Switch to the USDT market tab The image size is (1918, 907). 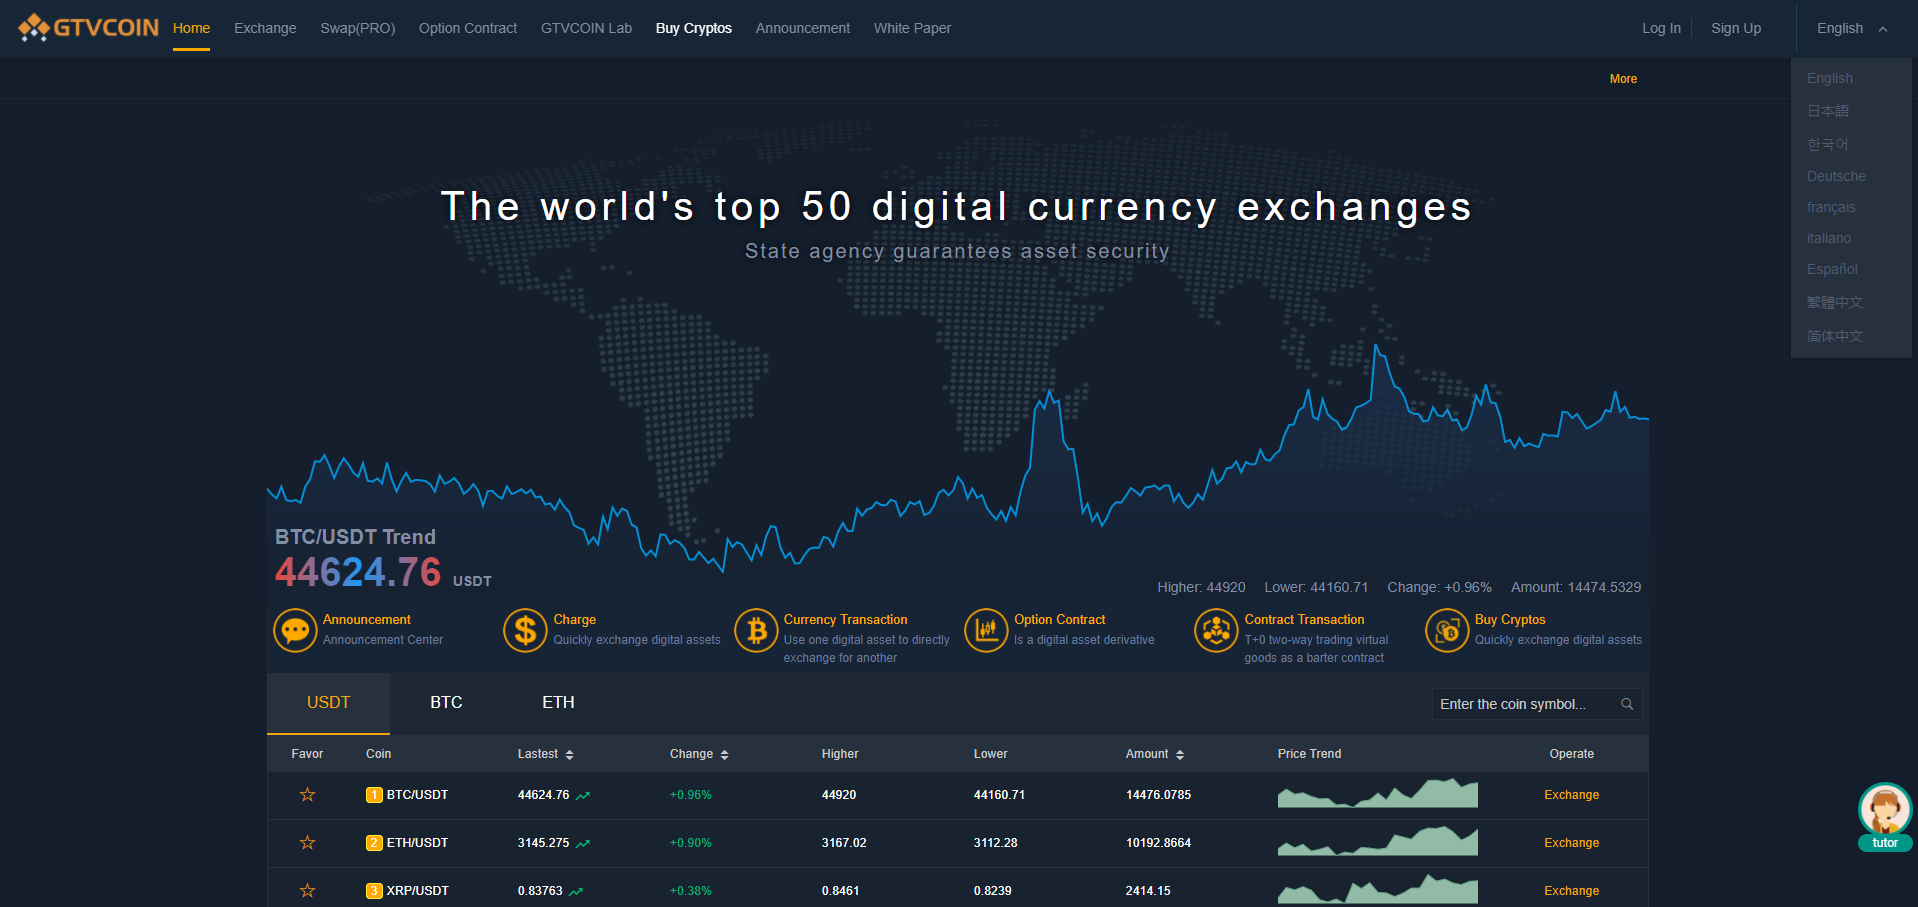329,703
